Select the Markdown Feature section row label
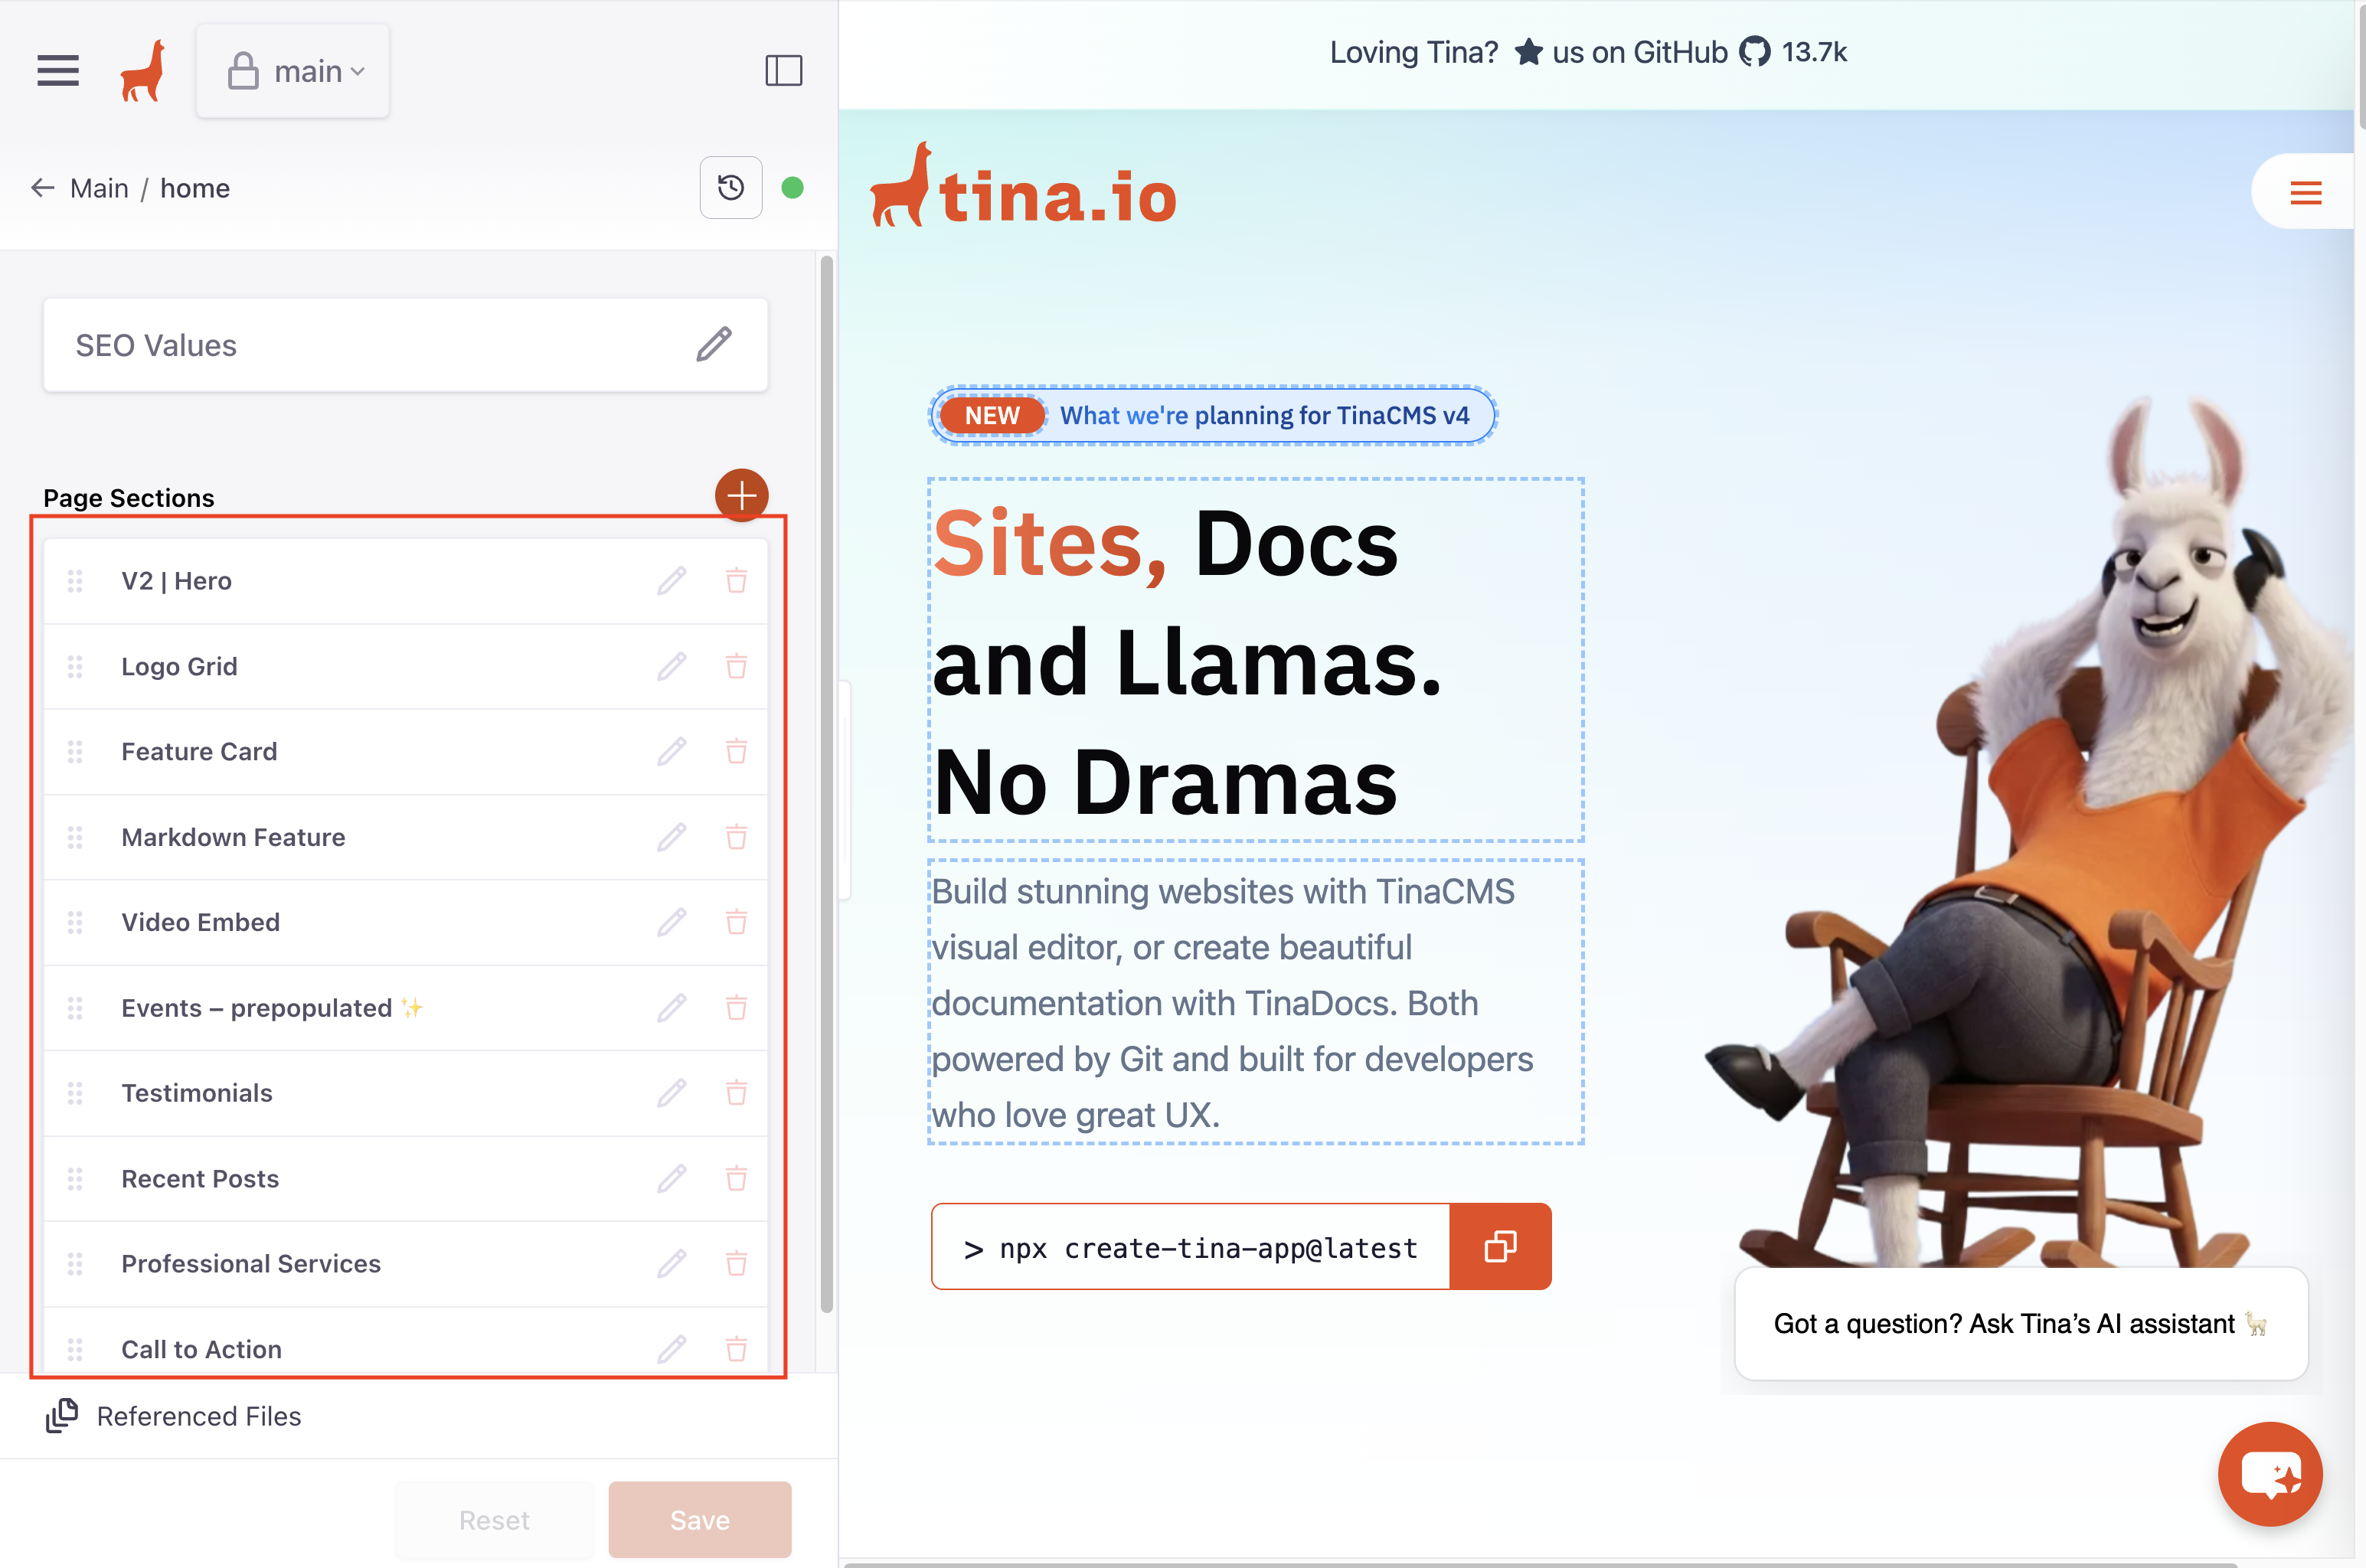 (233, 837)
